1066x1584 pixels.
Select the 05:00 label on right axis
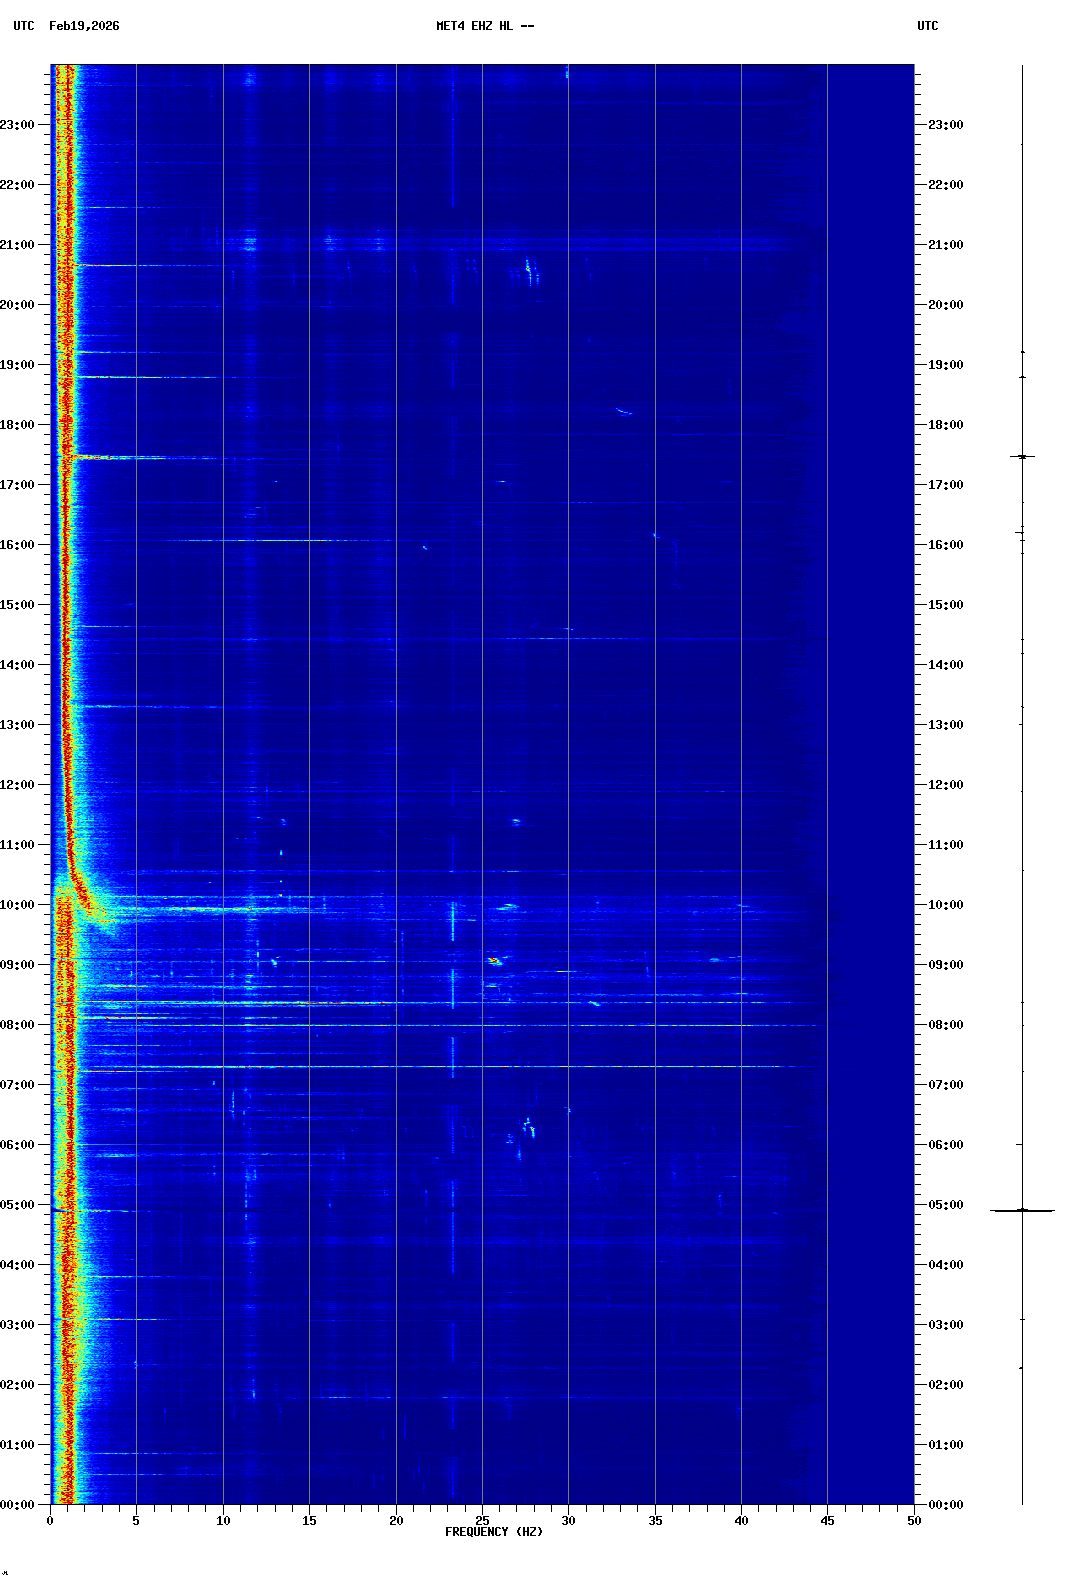coord(945,1205)
